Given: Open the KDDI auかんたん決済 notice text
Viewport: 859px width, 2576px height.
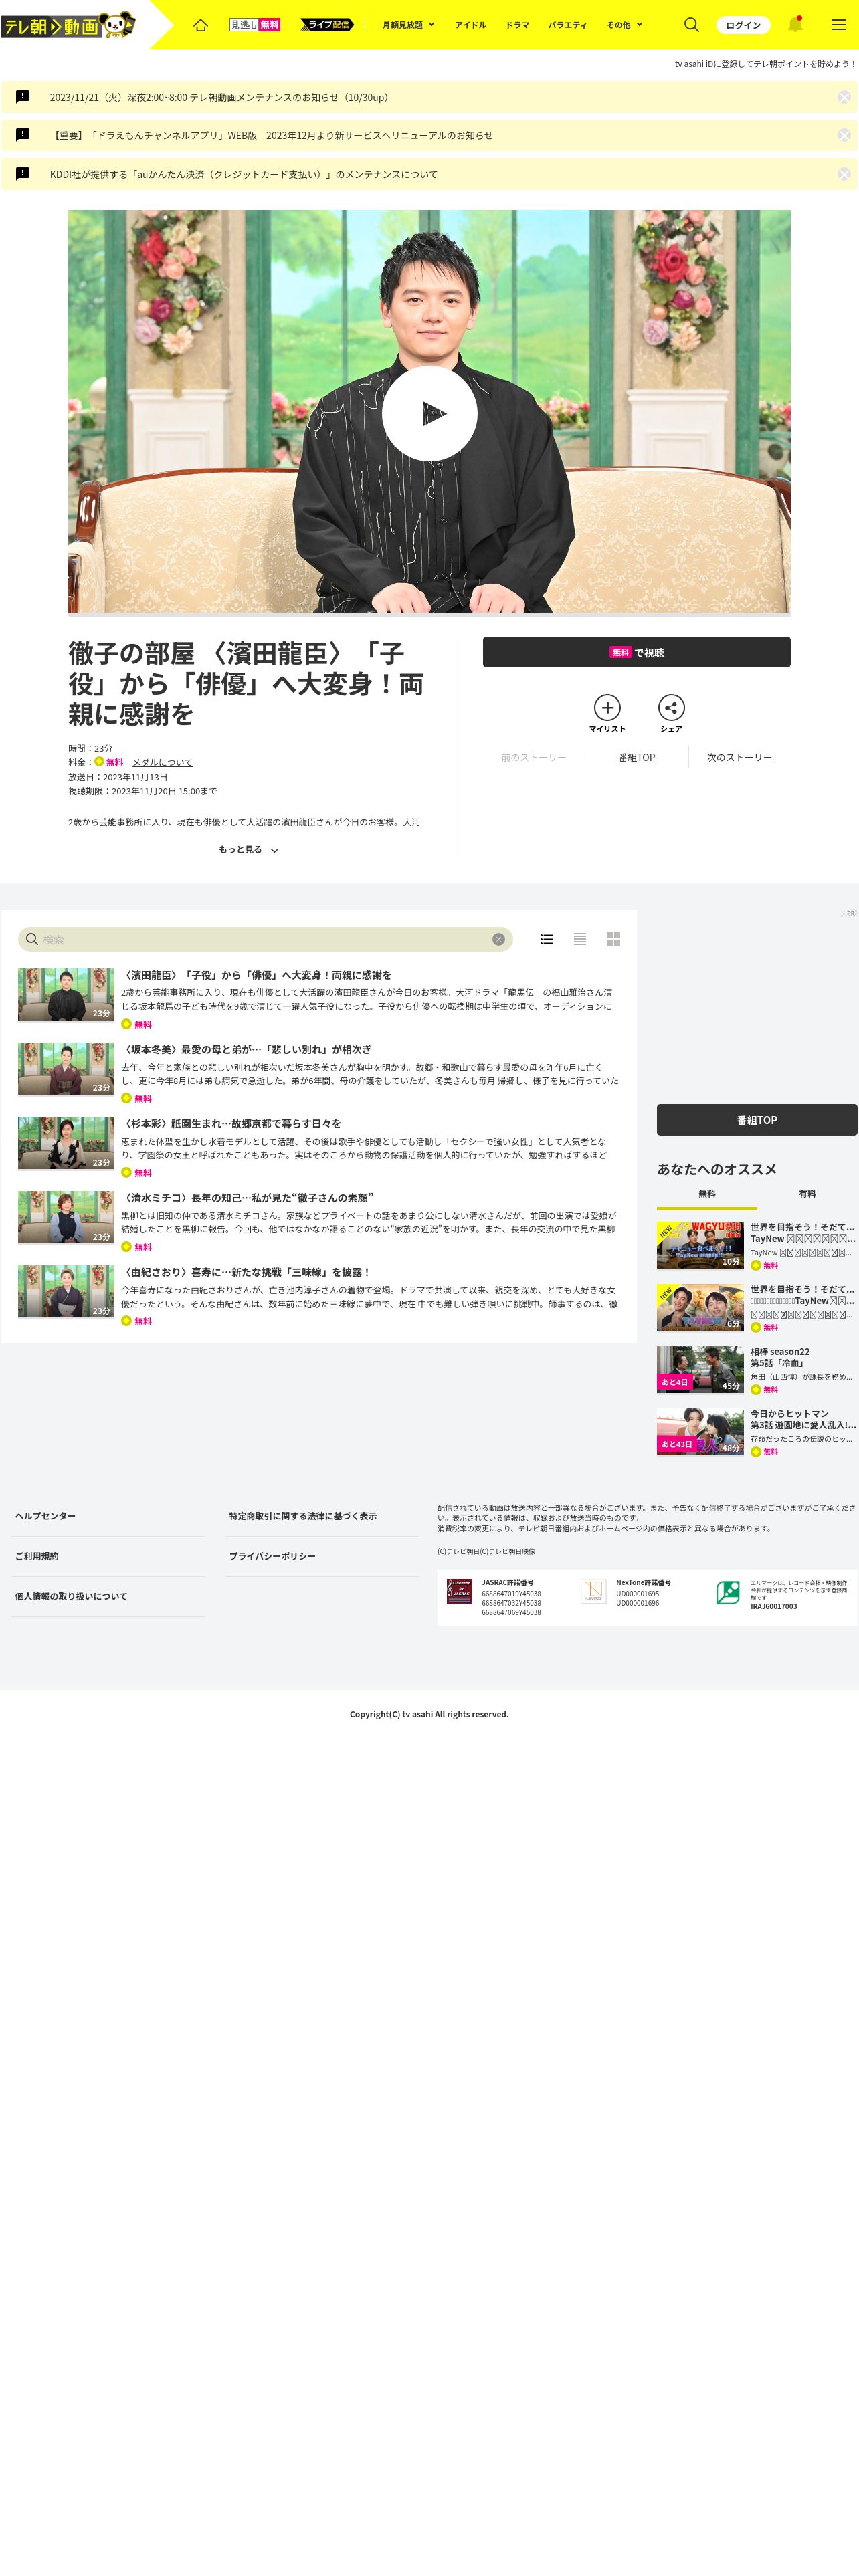Looking at the screenshot, I should pos(244,174).
